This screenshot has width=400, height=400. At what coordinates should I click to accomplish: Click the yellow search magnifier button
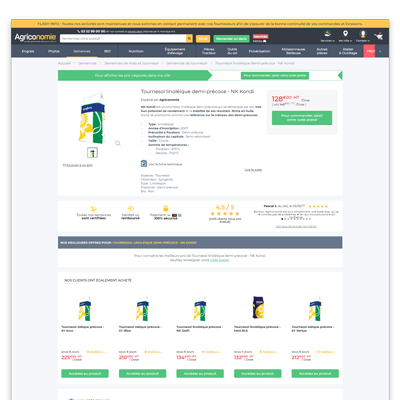pyautogui.click(x=189, y=39)
